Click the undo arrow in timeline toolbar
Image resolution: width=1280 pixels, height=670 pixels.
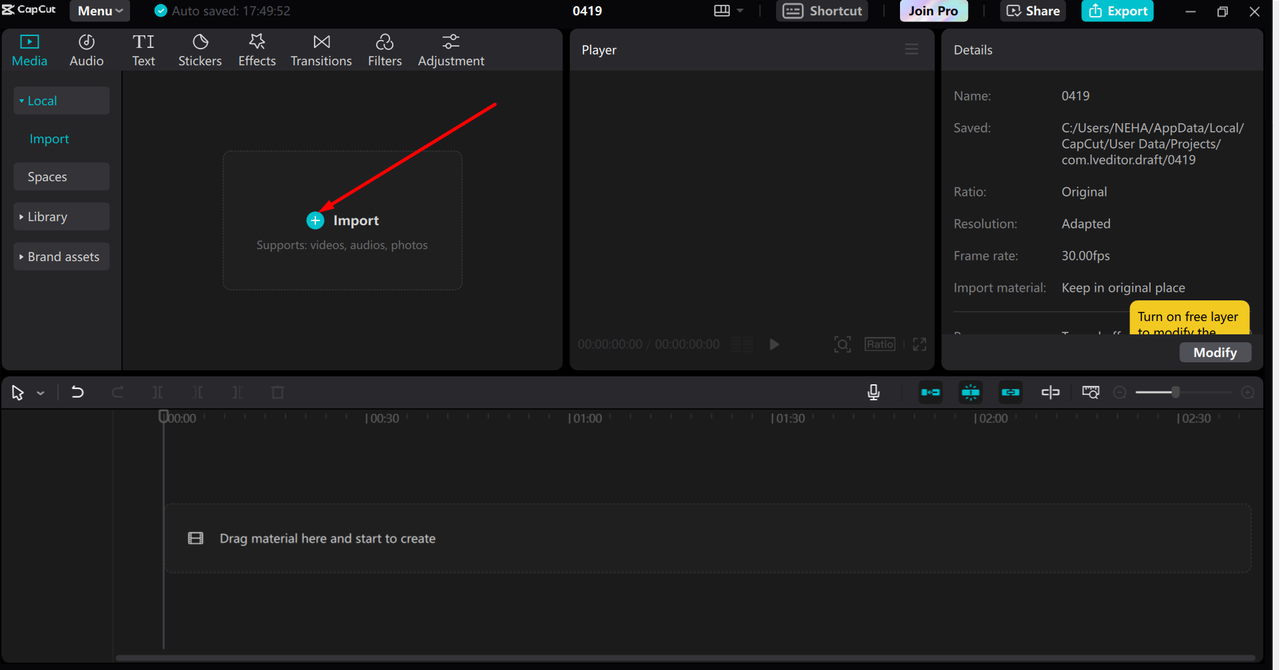click(77, 393)
